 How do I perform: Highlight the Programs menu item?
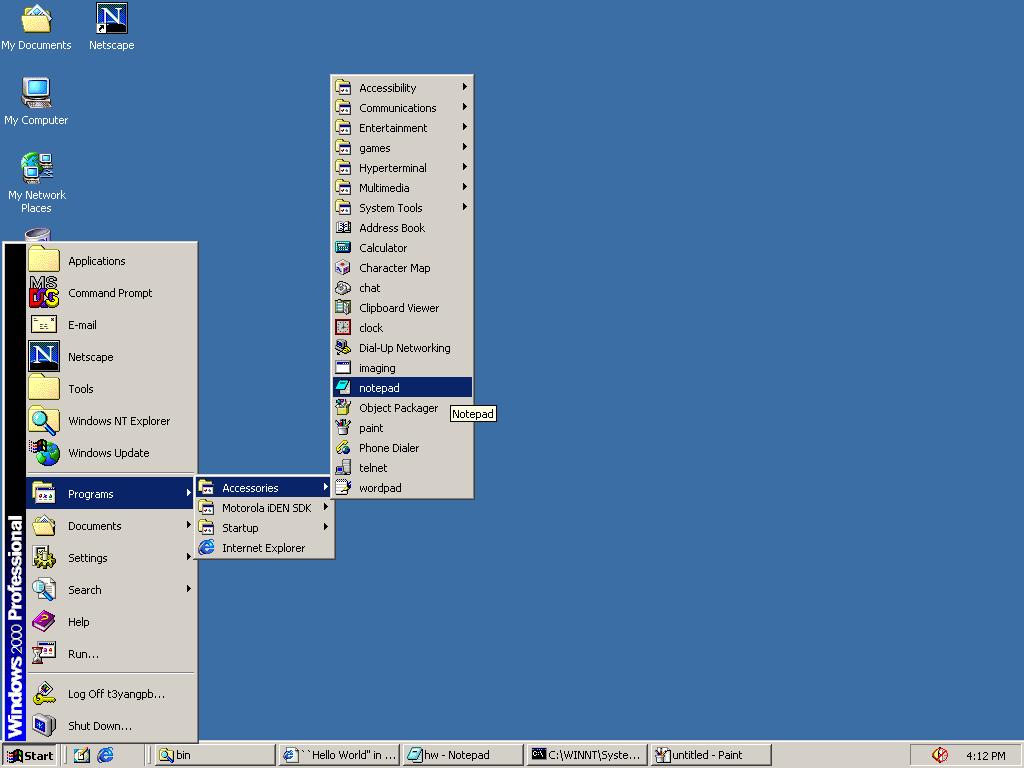coord(111,494)
